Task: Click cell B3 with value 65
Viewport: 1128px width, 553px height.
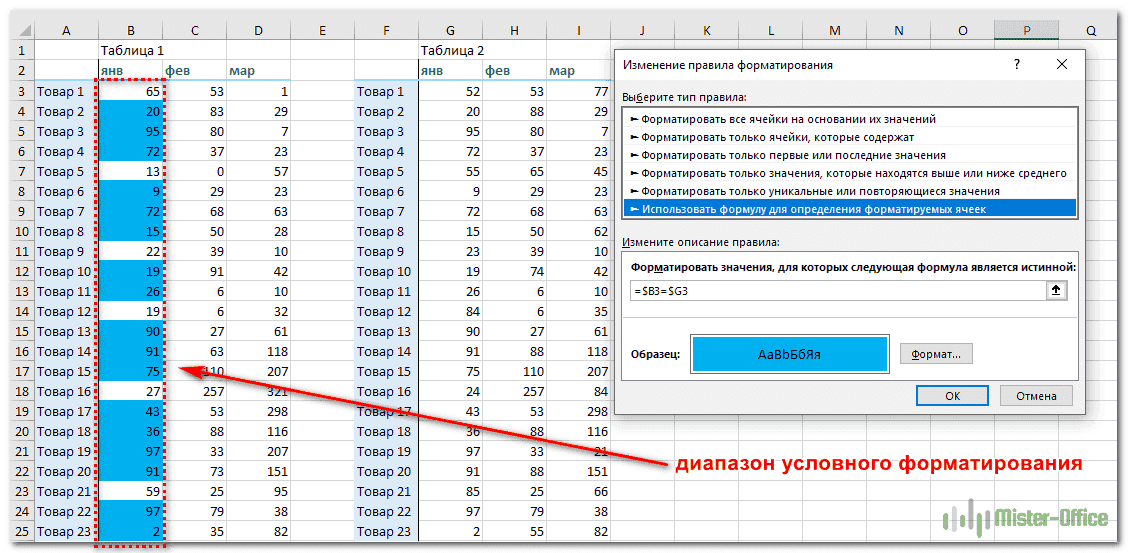Action: (x=131, y=91)
